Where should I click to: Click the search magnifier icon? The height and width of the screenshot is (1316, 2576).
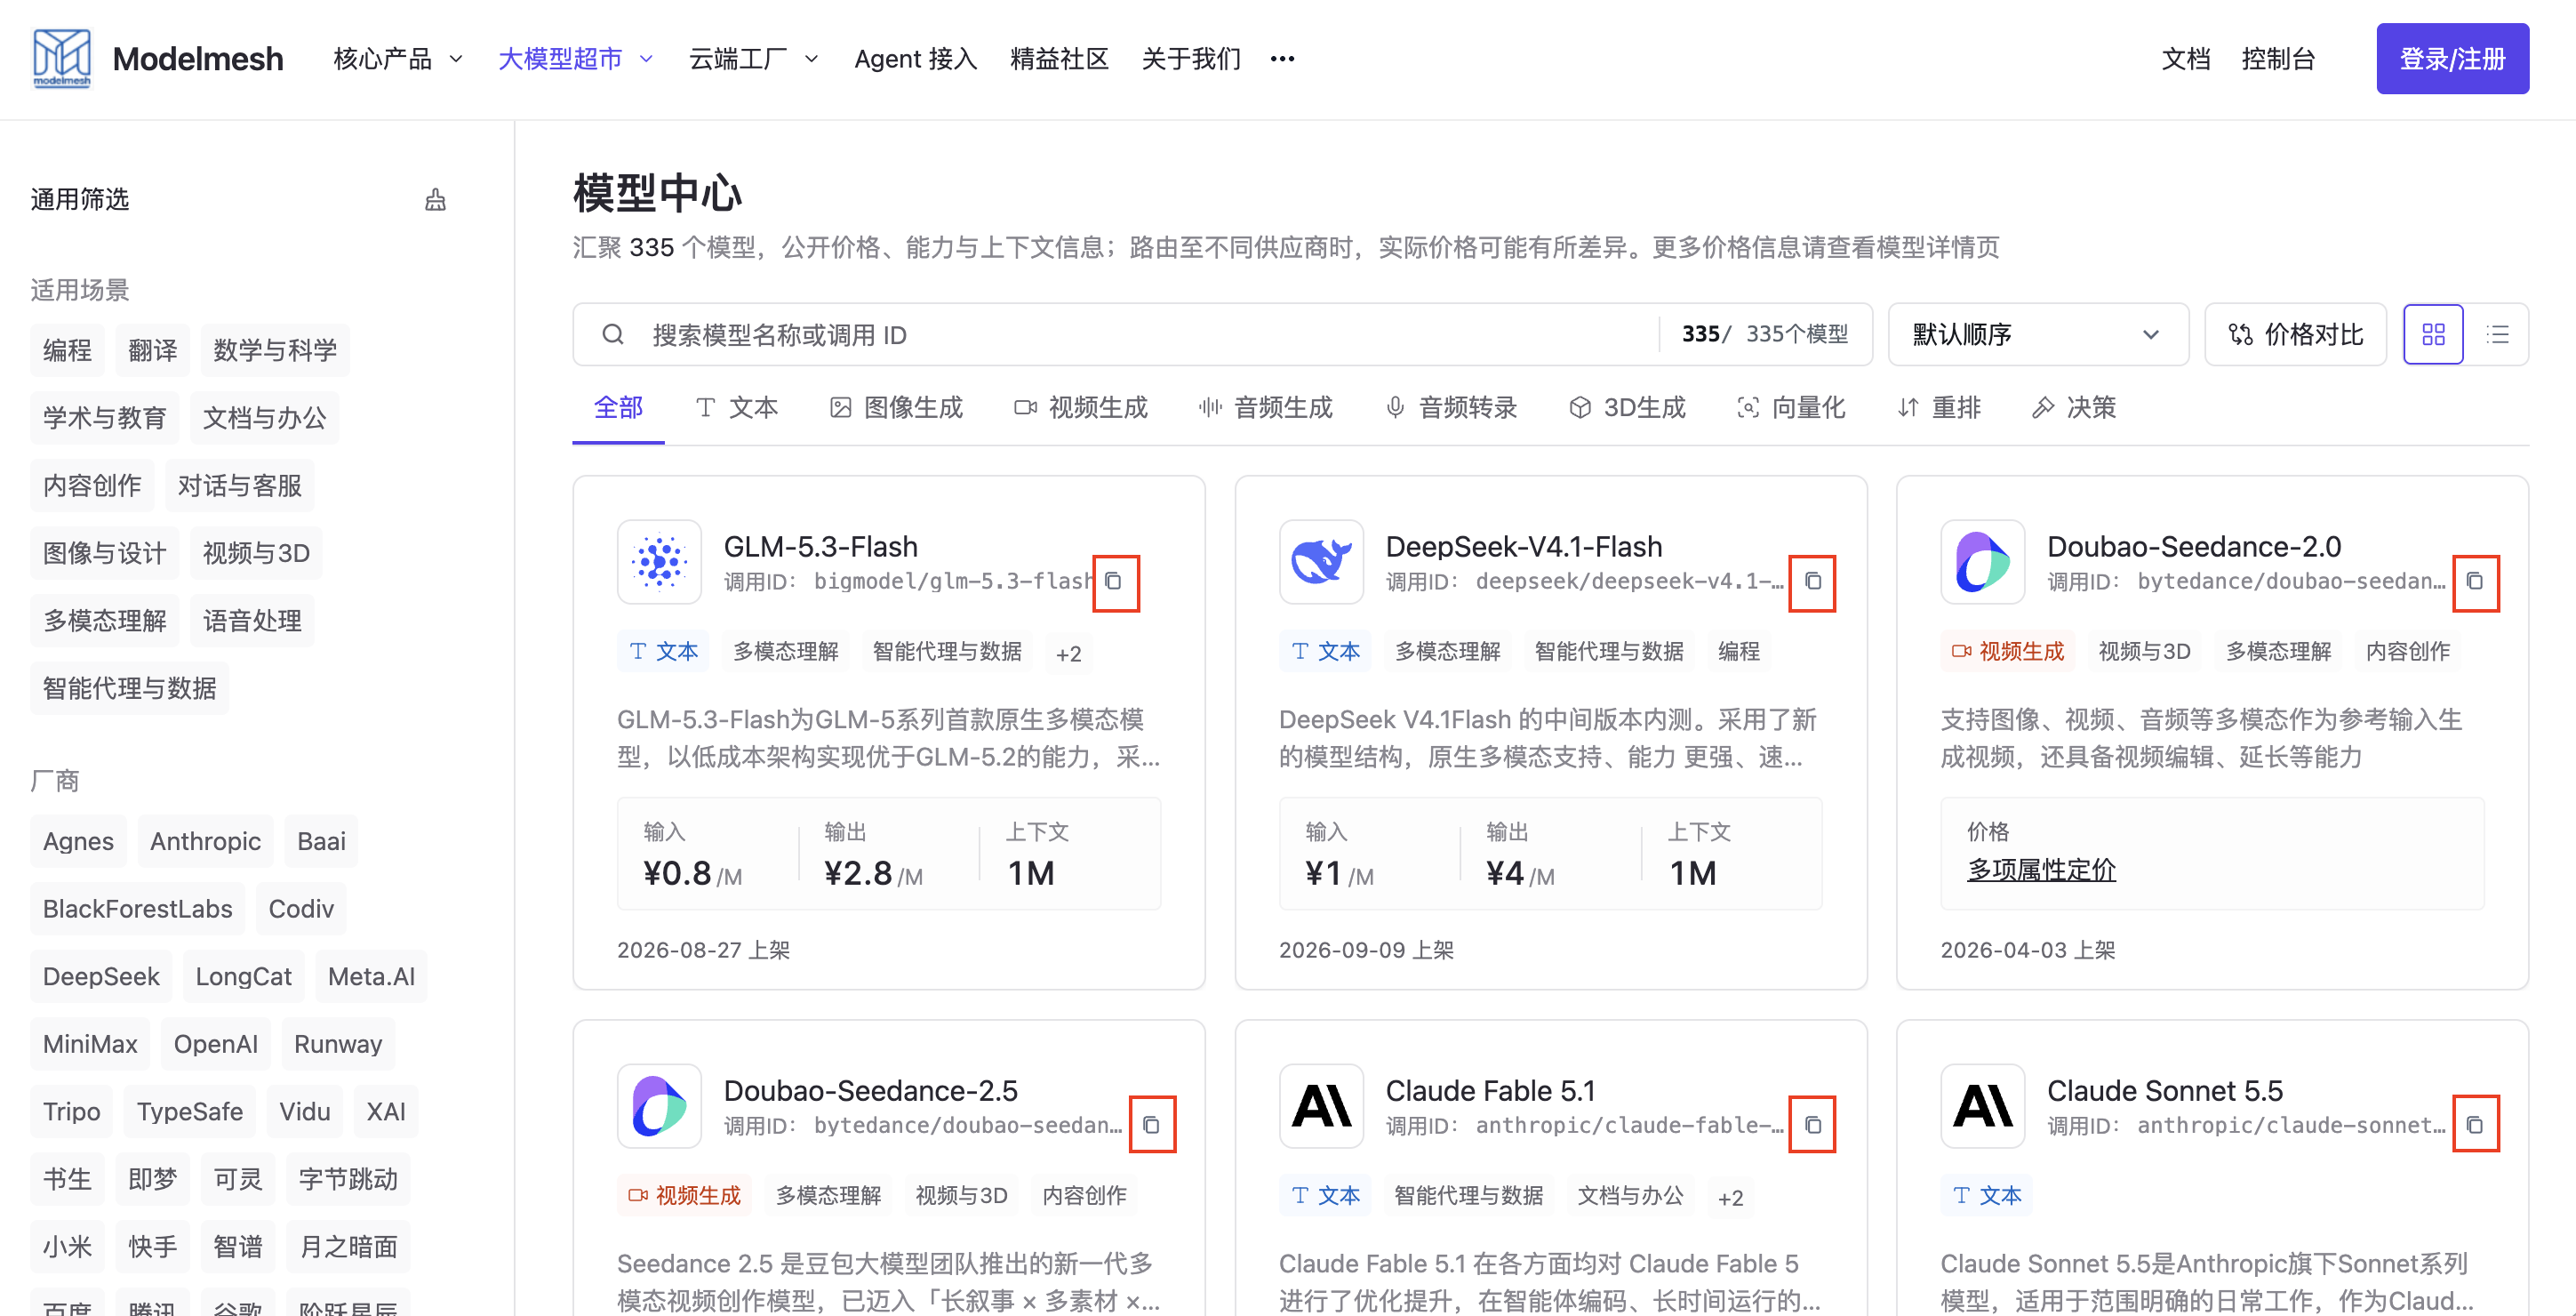tap(613, 335)
